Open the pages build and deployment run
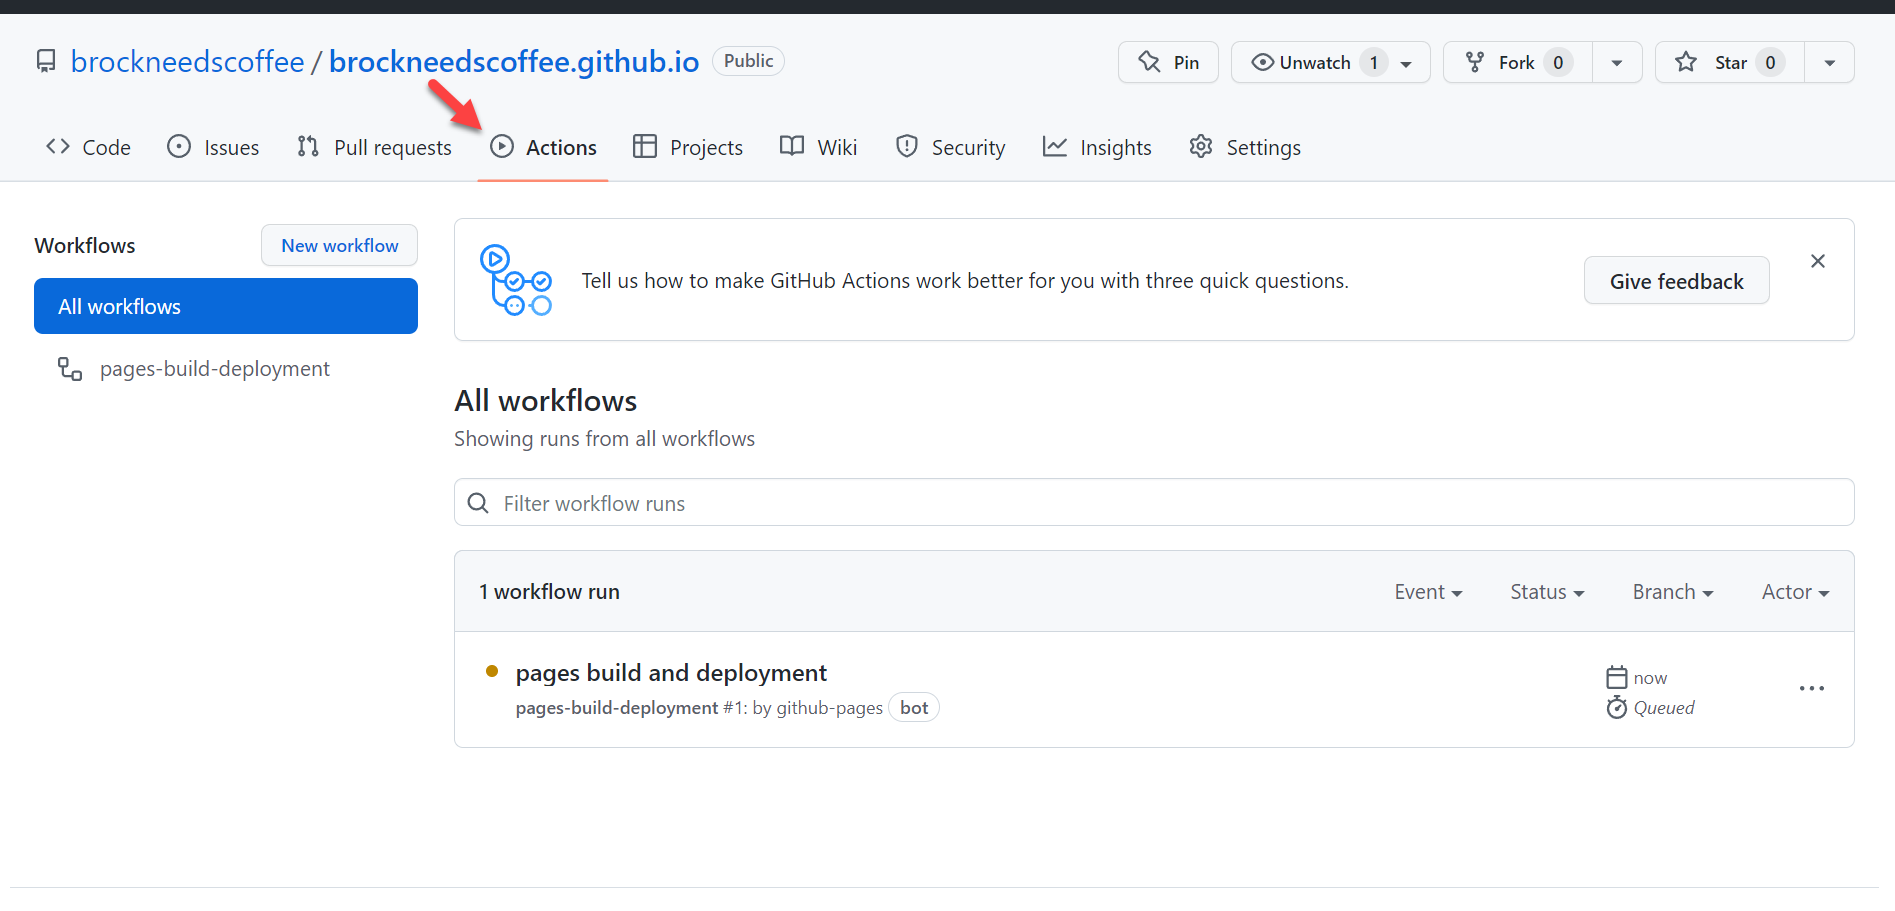The height and width of the screenshot is (911, 1895). coord(671,672)
